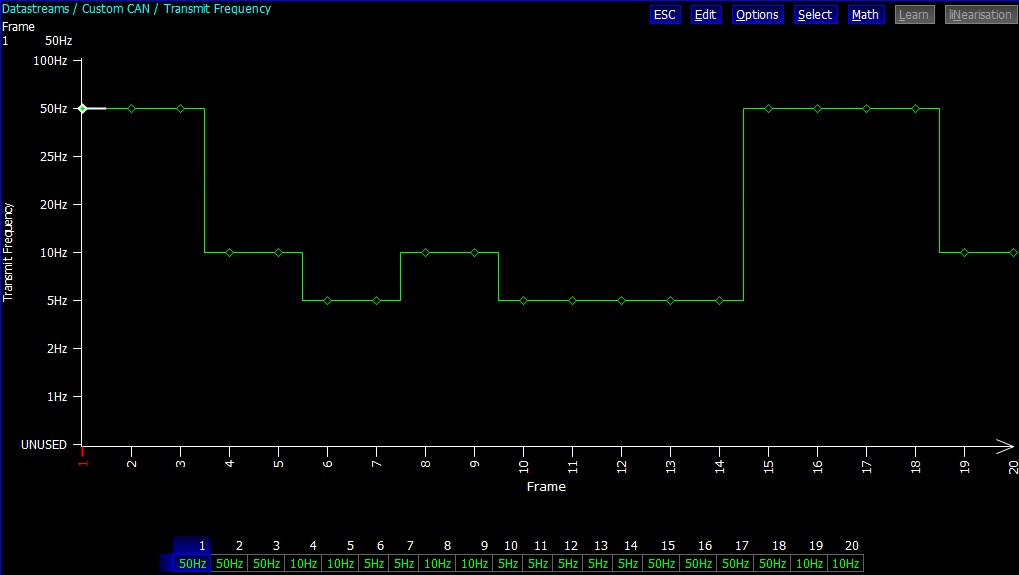This screenshot has height=575, width=1019.
Task: Select the highlighted data point at frame 1
Action: pos(83,108)
